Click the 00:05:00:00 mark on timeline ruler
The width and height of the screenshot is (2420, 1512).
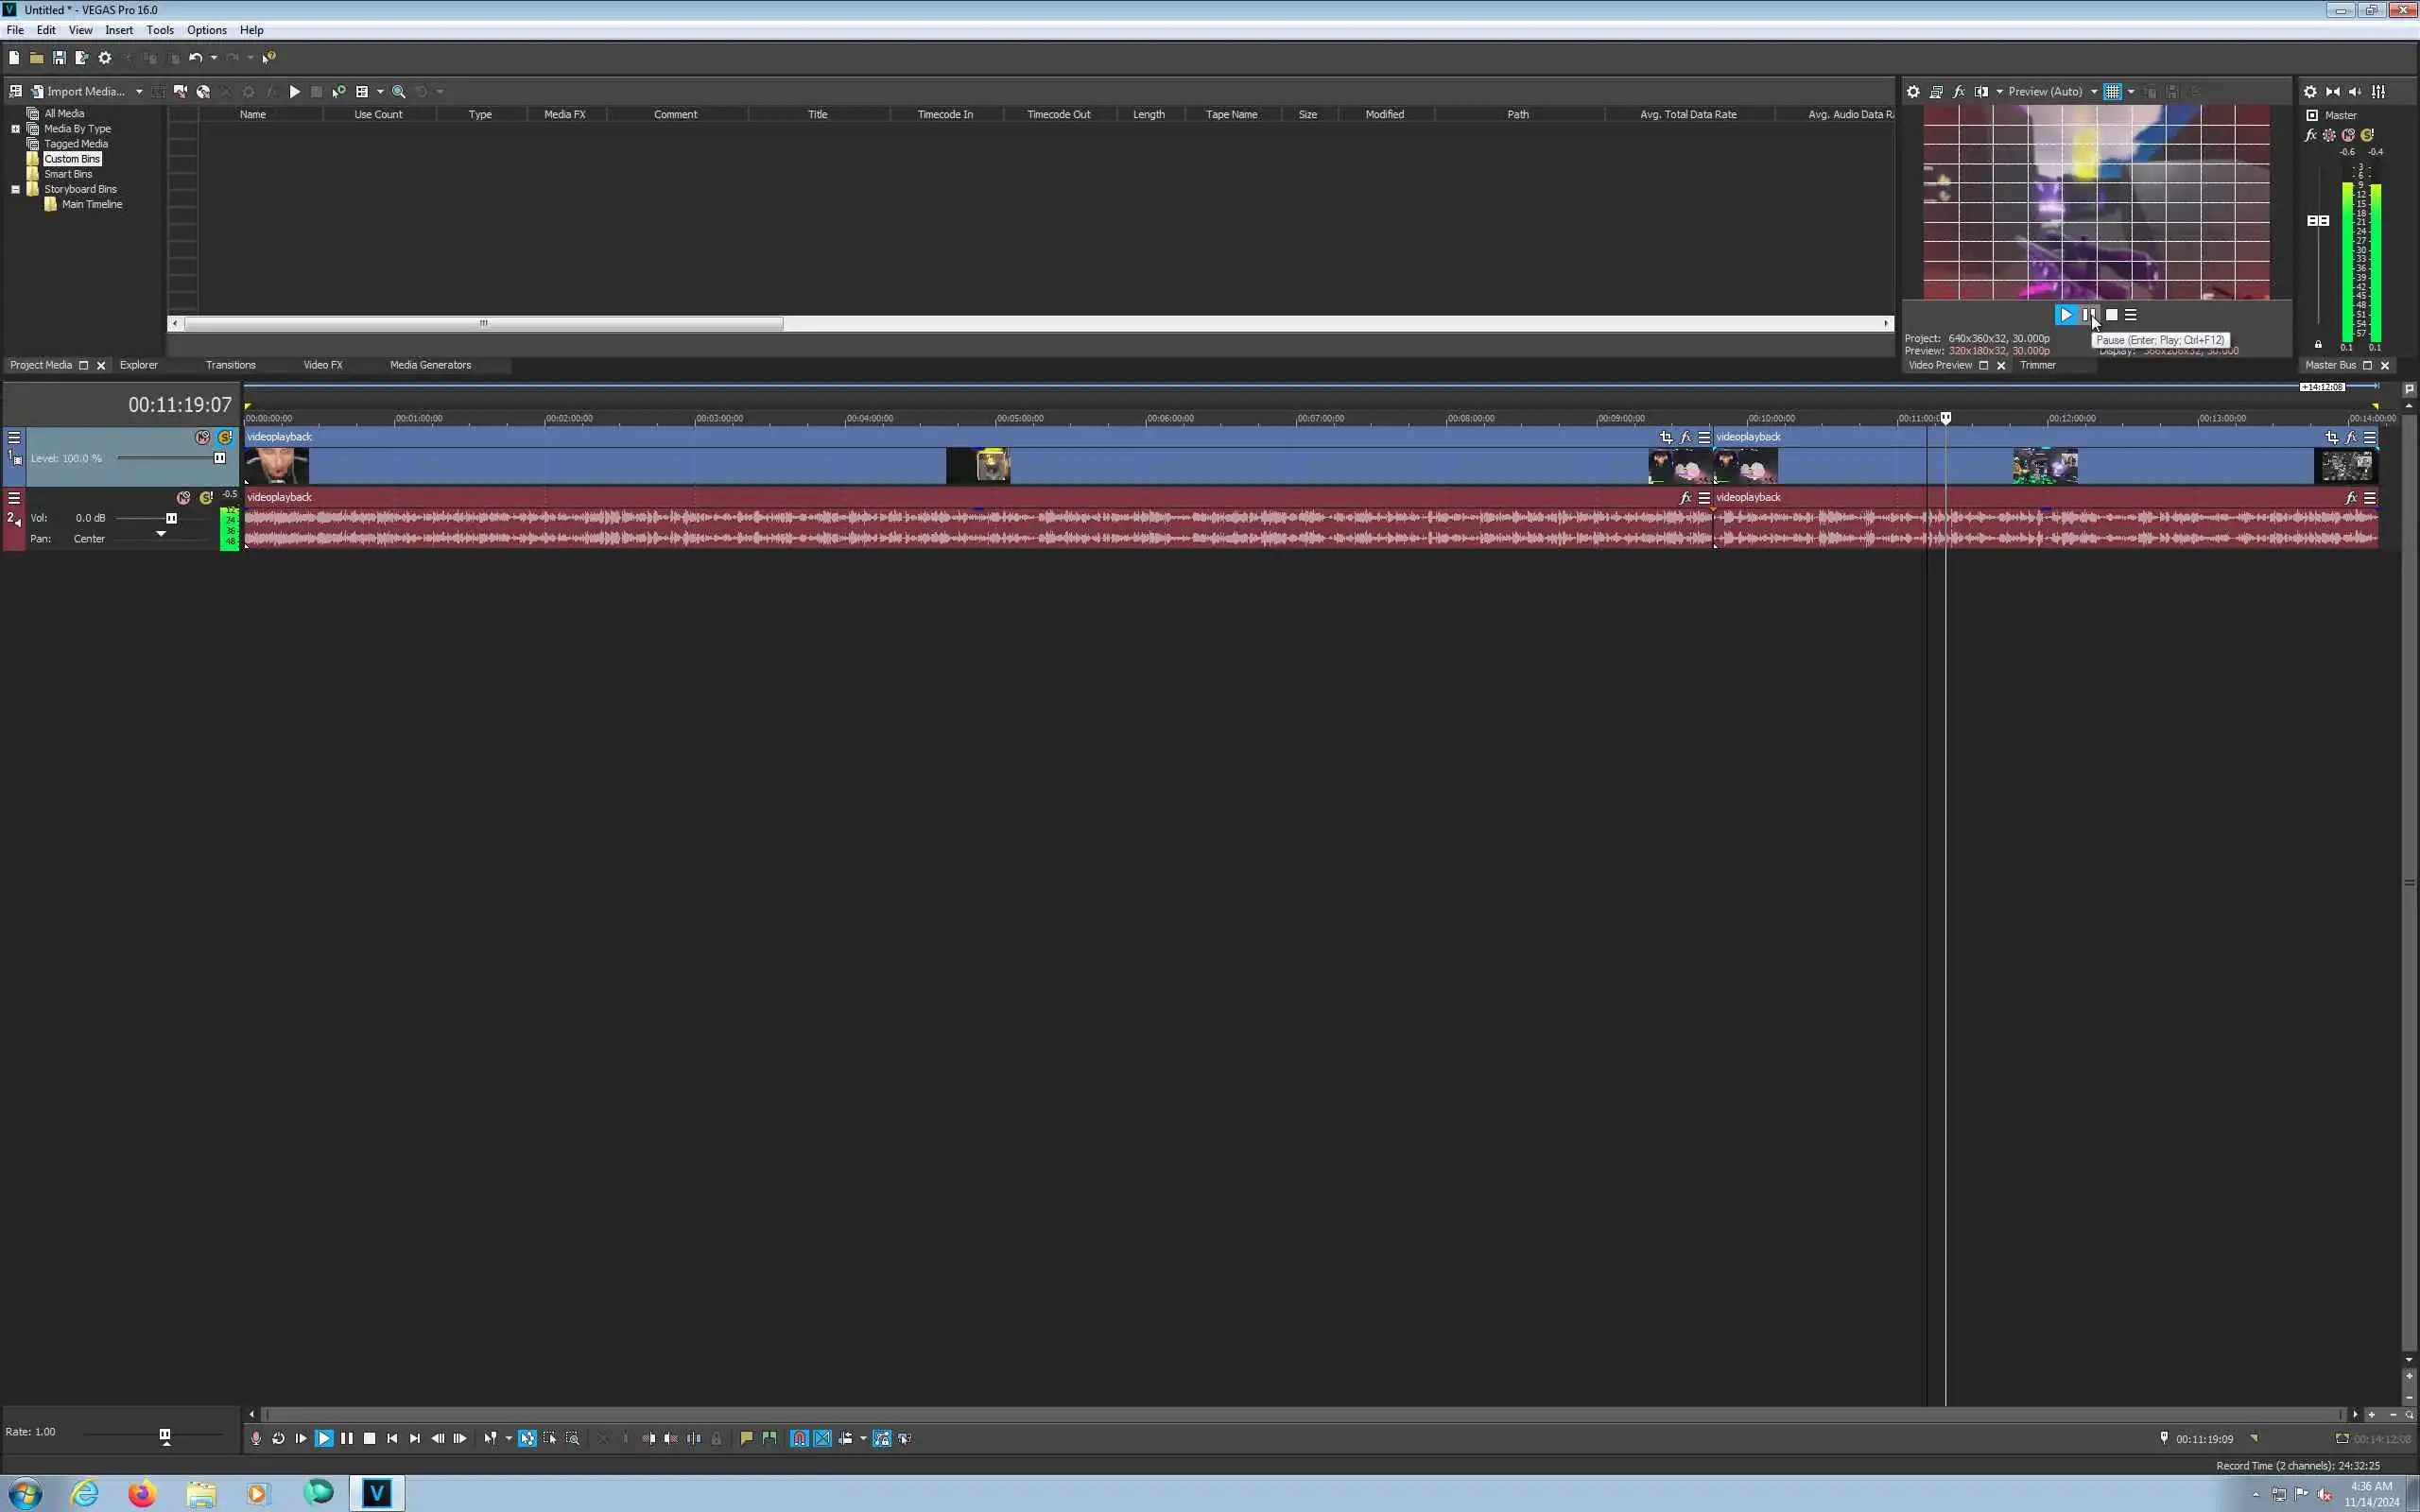[x=997, y=418]
